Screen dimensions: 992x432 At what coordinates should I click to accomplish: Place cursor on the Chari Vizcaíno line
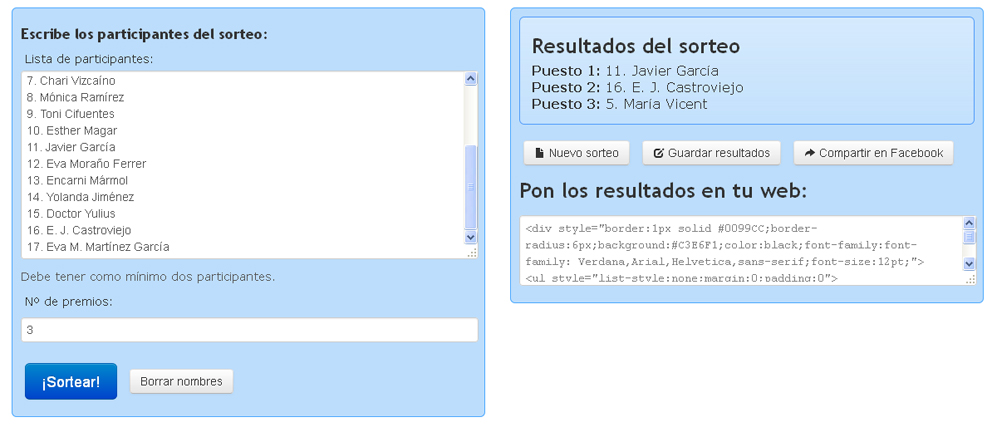[71, 80]
